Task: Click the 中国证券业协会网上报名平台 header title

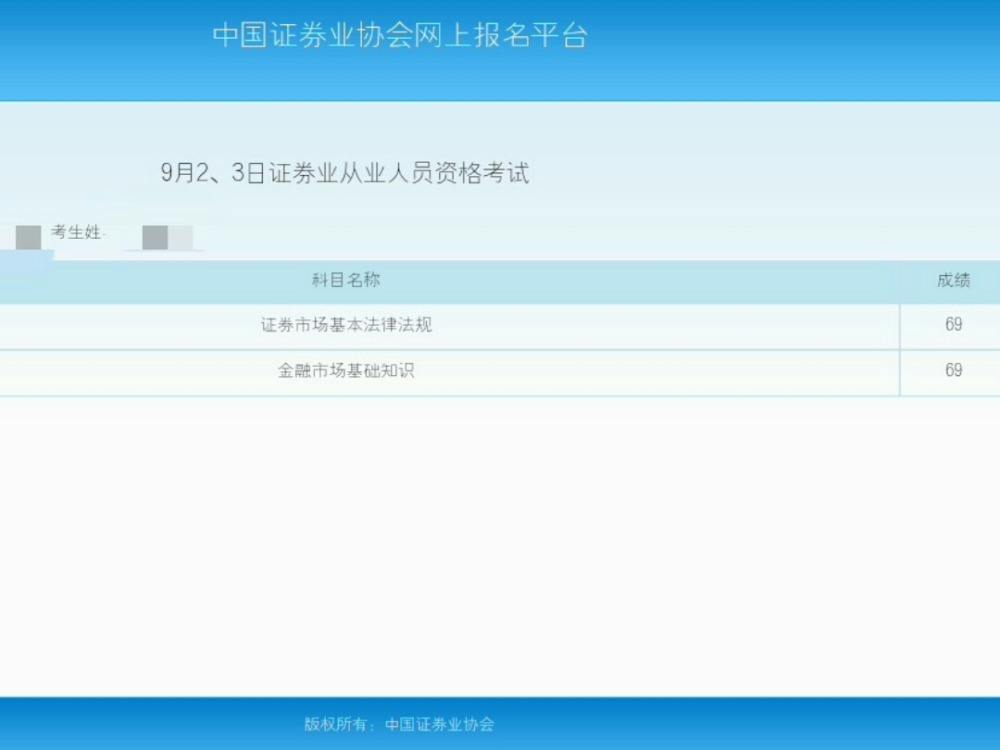Action: tap(400, 37)
